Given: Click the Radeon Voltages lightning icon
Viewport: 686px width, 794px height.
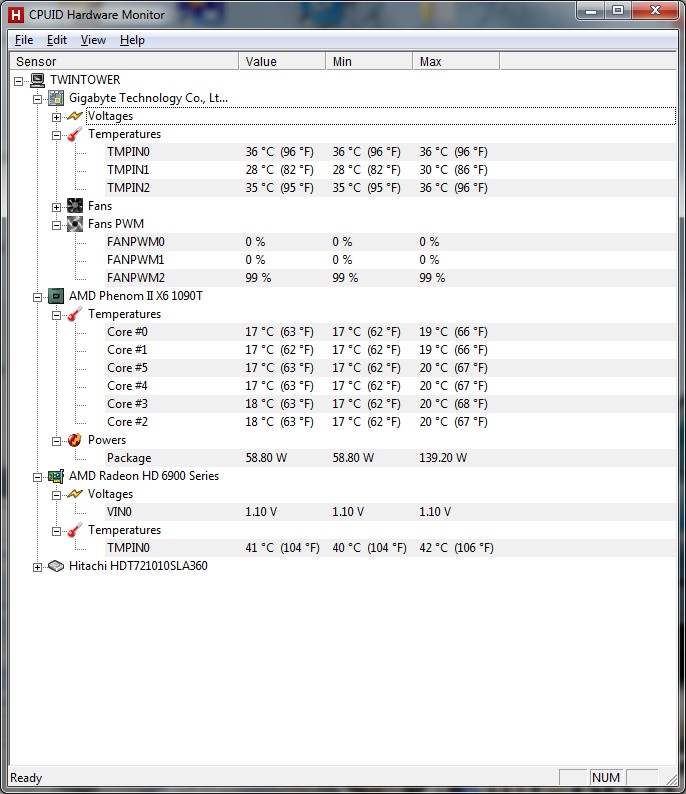Looking at the screenshot, I should (x=75, y=494).
